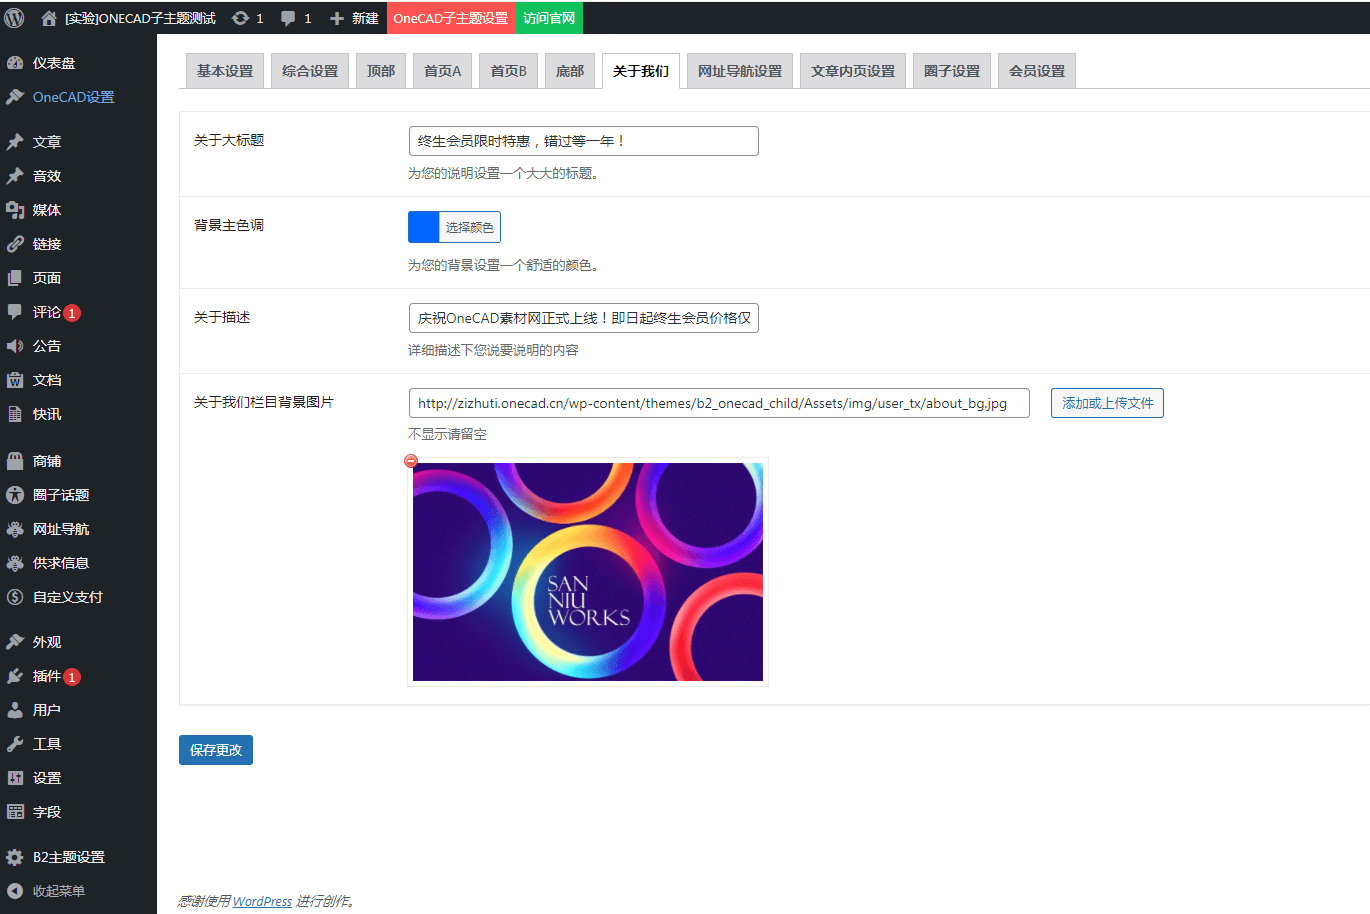Viewport: 1370px width, 914px height.
Task: Click the 外观 appearance brush icon
Action: (15, 642)
